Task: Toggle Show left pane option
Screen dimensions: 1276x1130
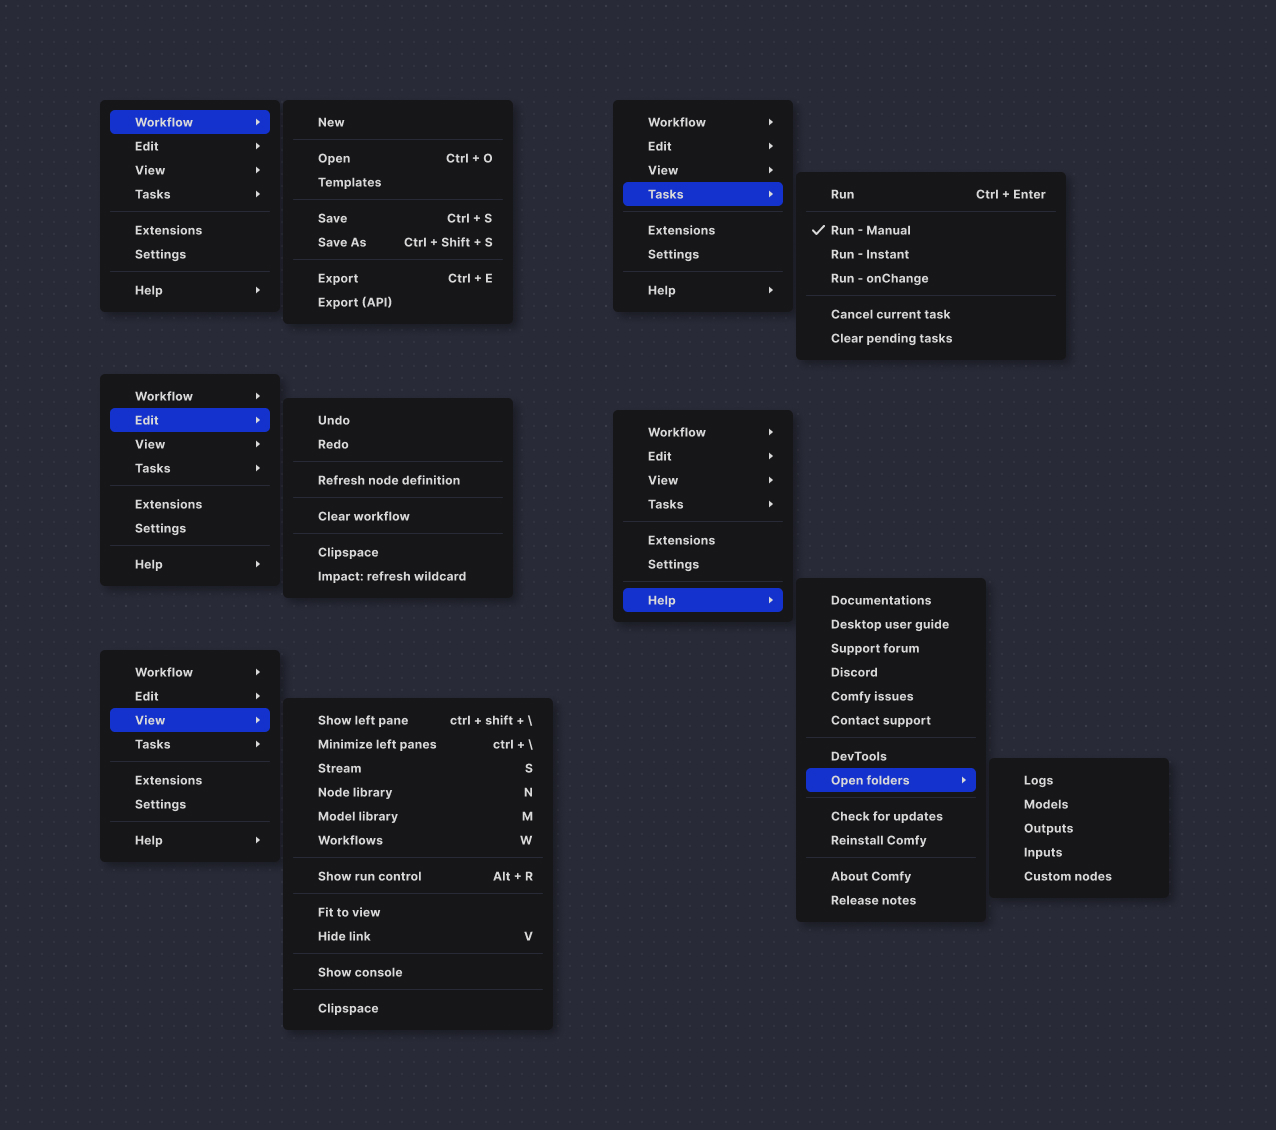Action: click(x=363, y=720)
